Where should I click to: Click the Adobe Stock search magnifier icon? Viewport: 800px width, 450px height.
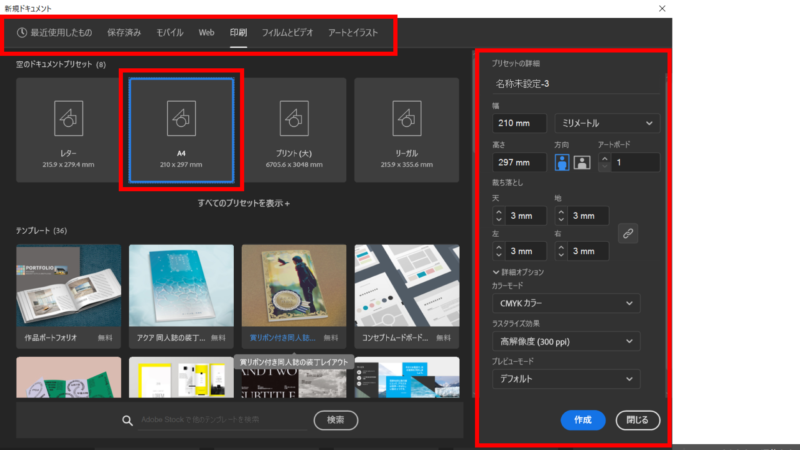point(128,420)
